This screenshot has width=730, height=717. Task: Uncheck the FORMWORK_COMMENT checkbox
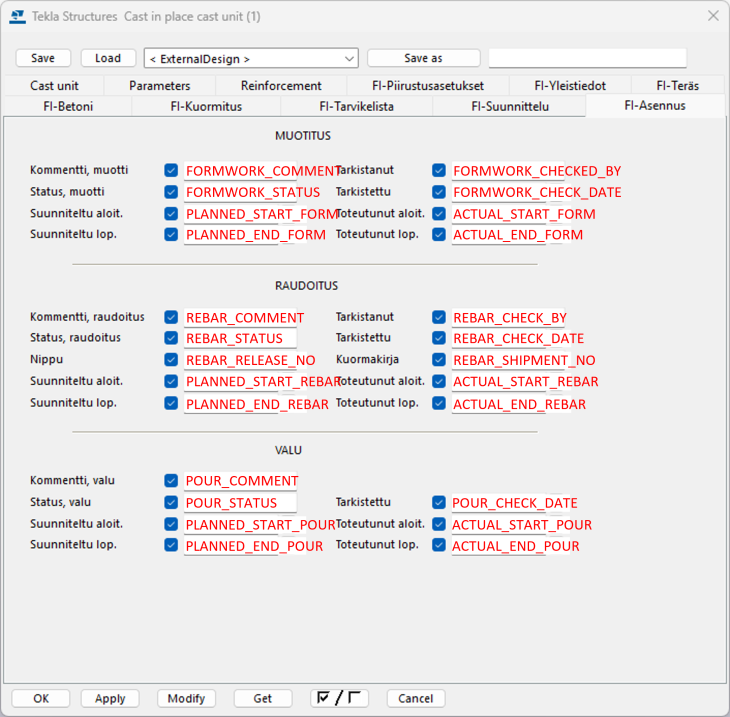(171, 171)
